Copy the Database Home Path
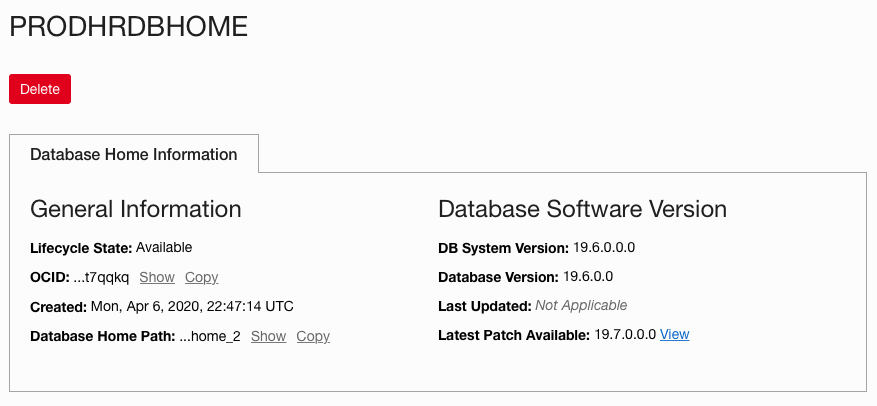 point(313,336)
